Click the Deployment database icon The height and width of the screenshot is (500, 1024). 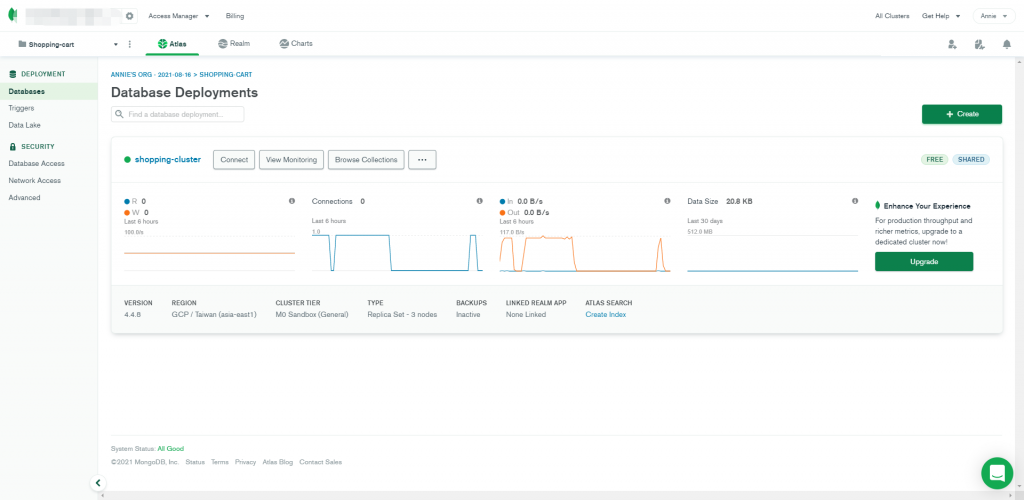12,74
